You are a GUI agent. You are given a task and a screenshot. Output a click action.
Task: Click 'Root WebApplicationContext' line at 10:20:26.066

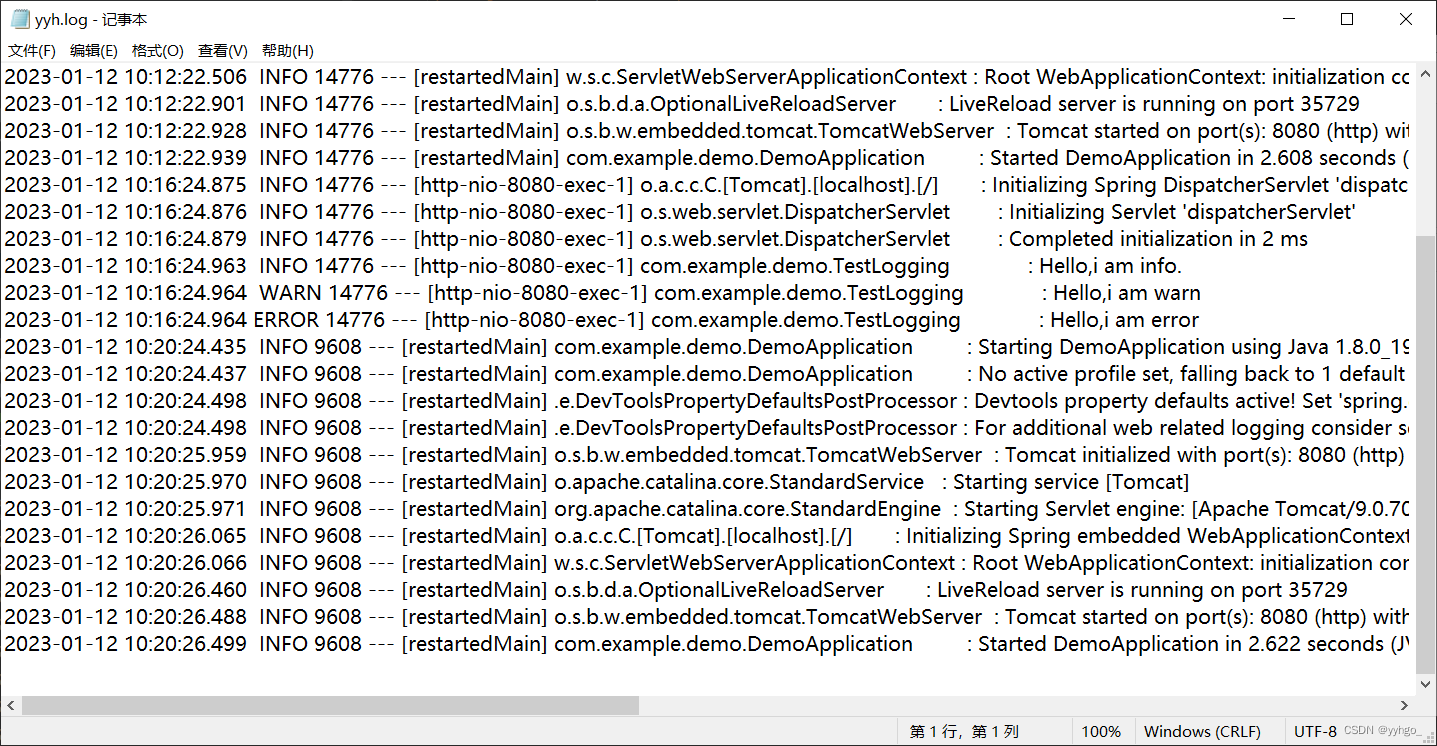[707, 563]
